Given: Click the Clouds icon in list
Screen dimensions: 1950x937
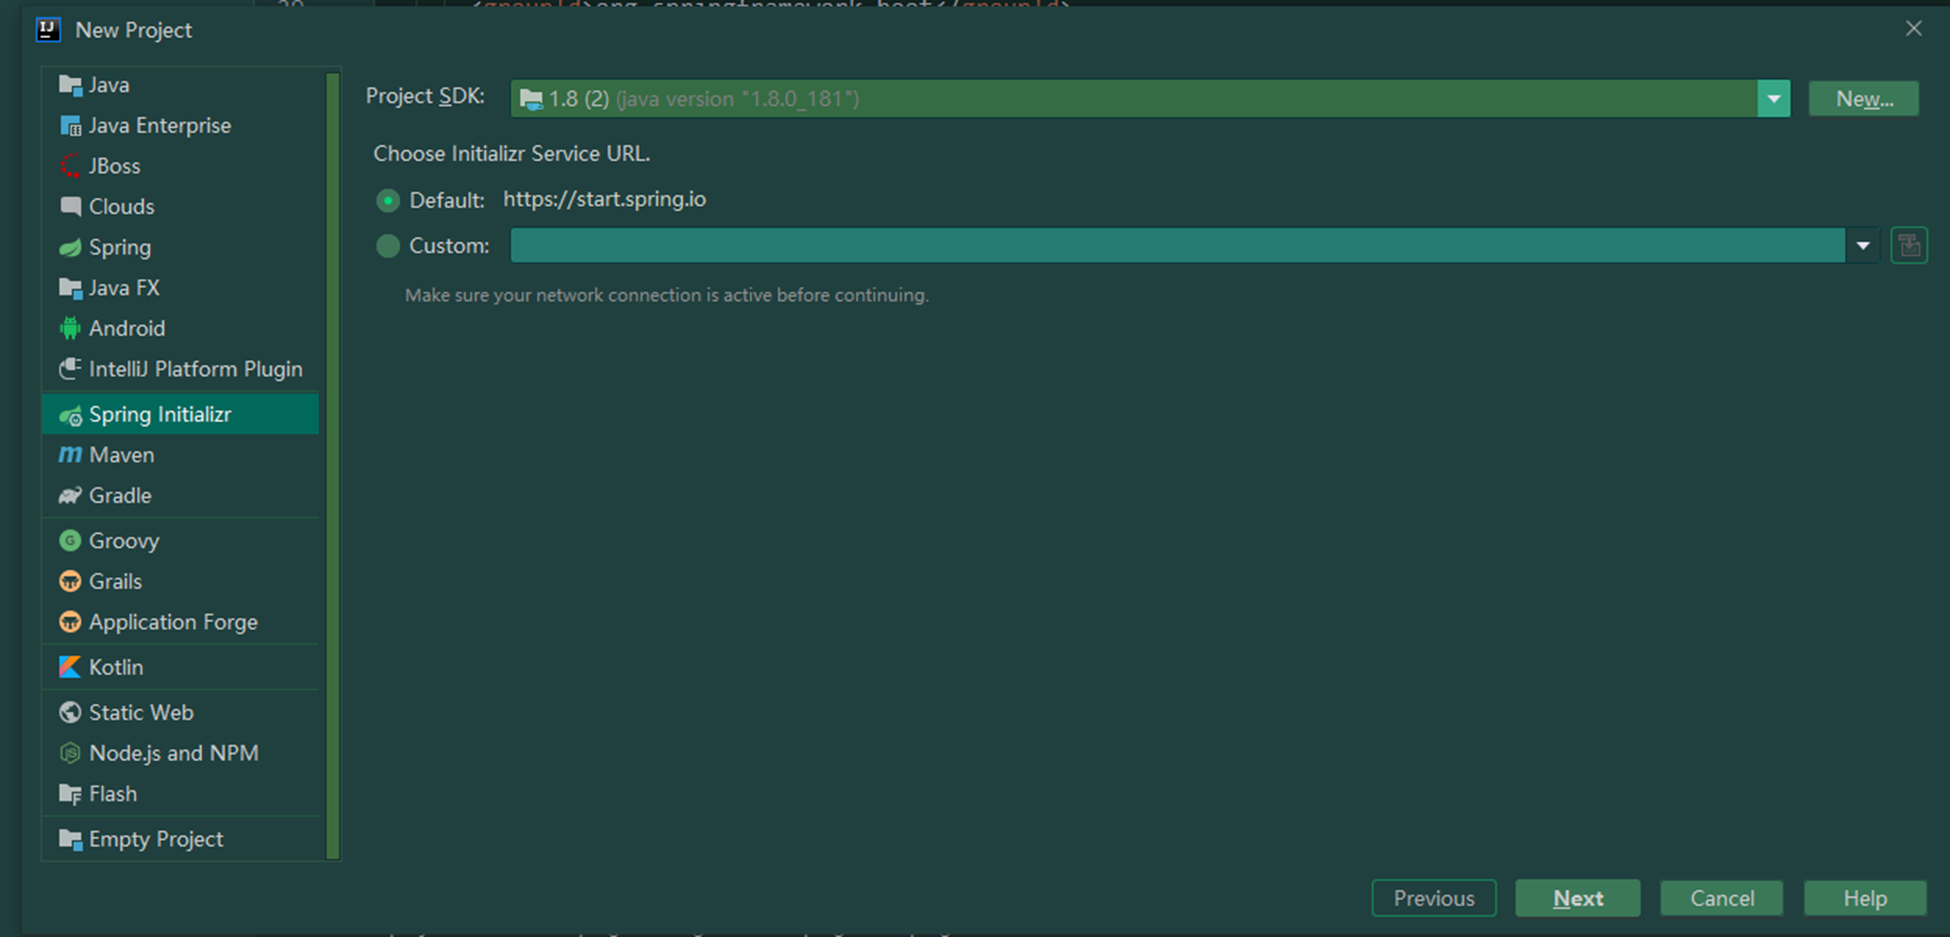Looking at the screenshot, I should pos(70,207).
